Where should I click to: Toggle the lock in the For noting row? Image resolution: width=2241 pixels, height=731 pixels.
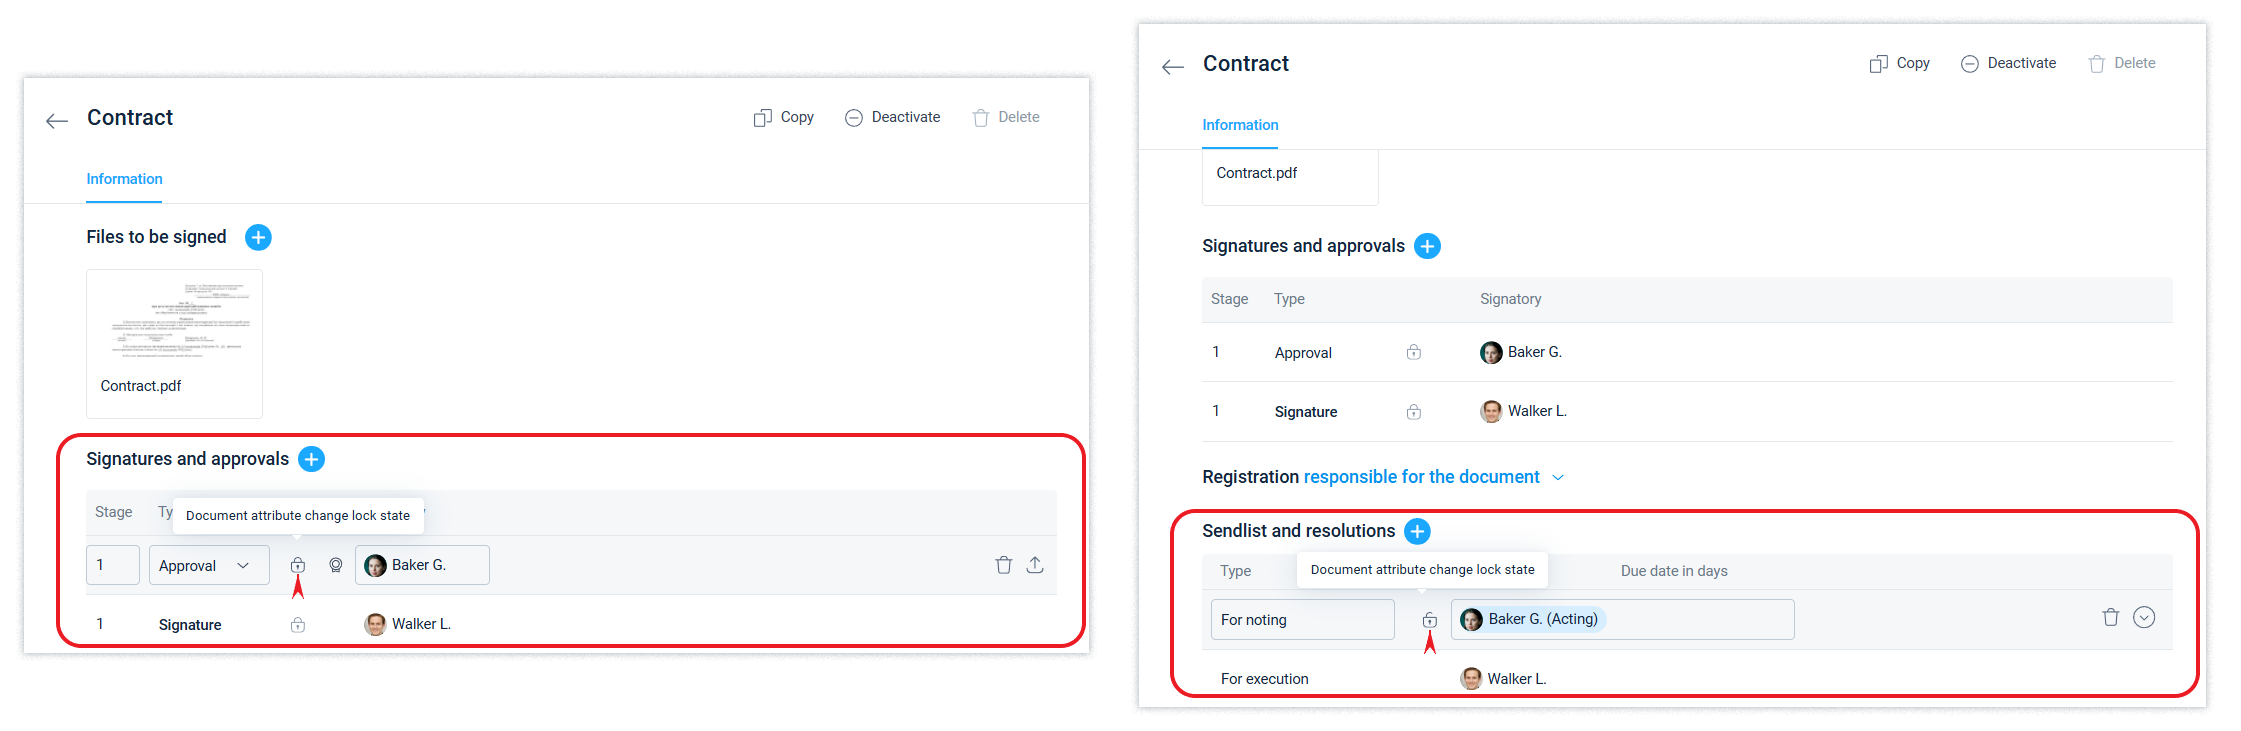[1430, 620]
